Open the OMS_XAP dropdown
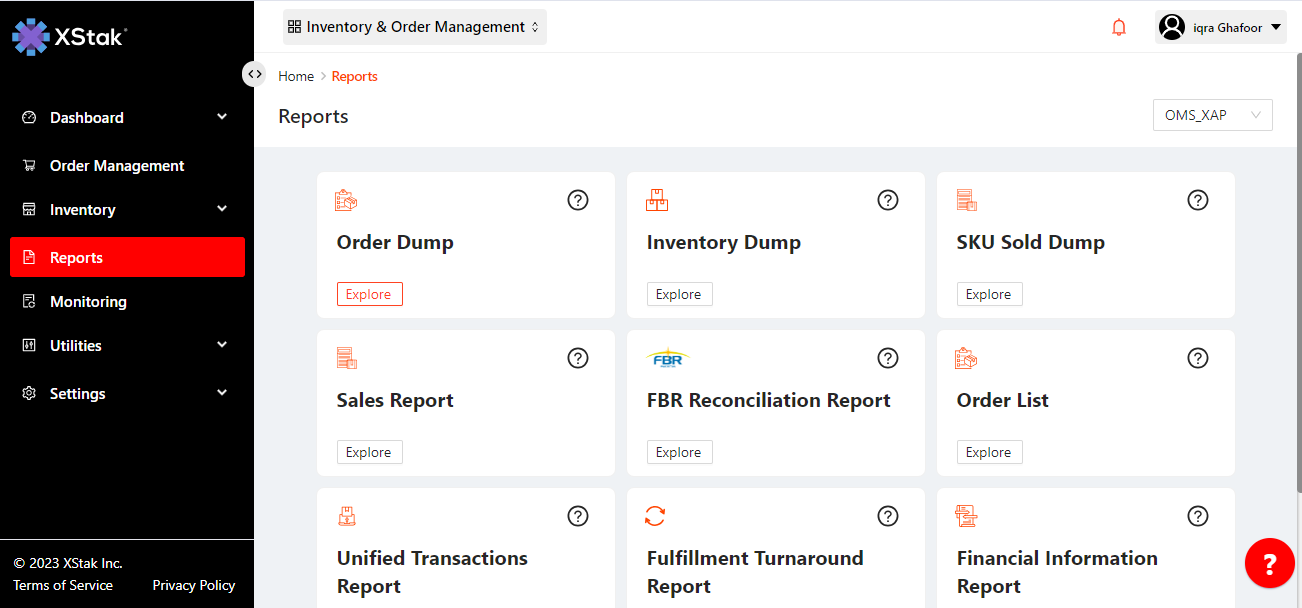 (x=1212, y=115)
